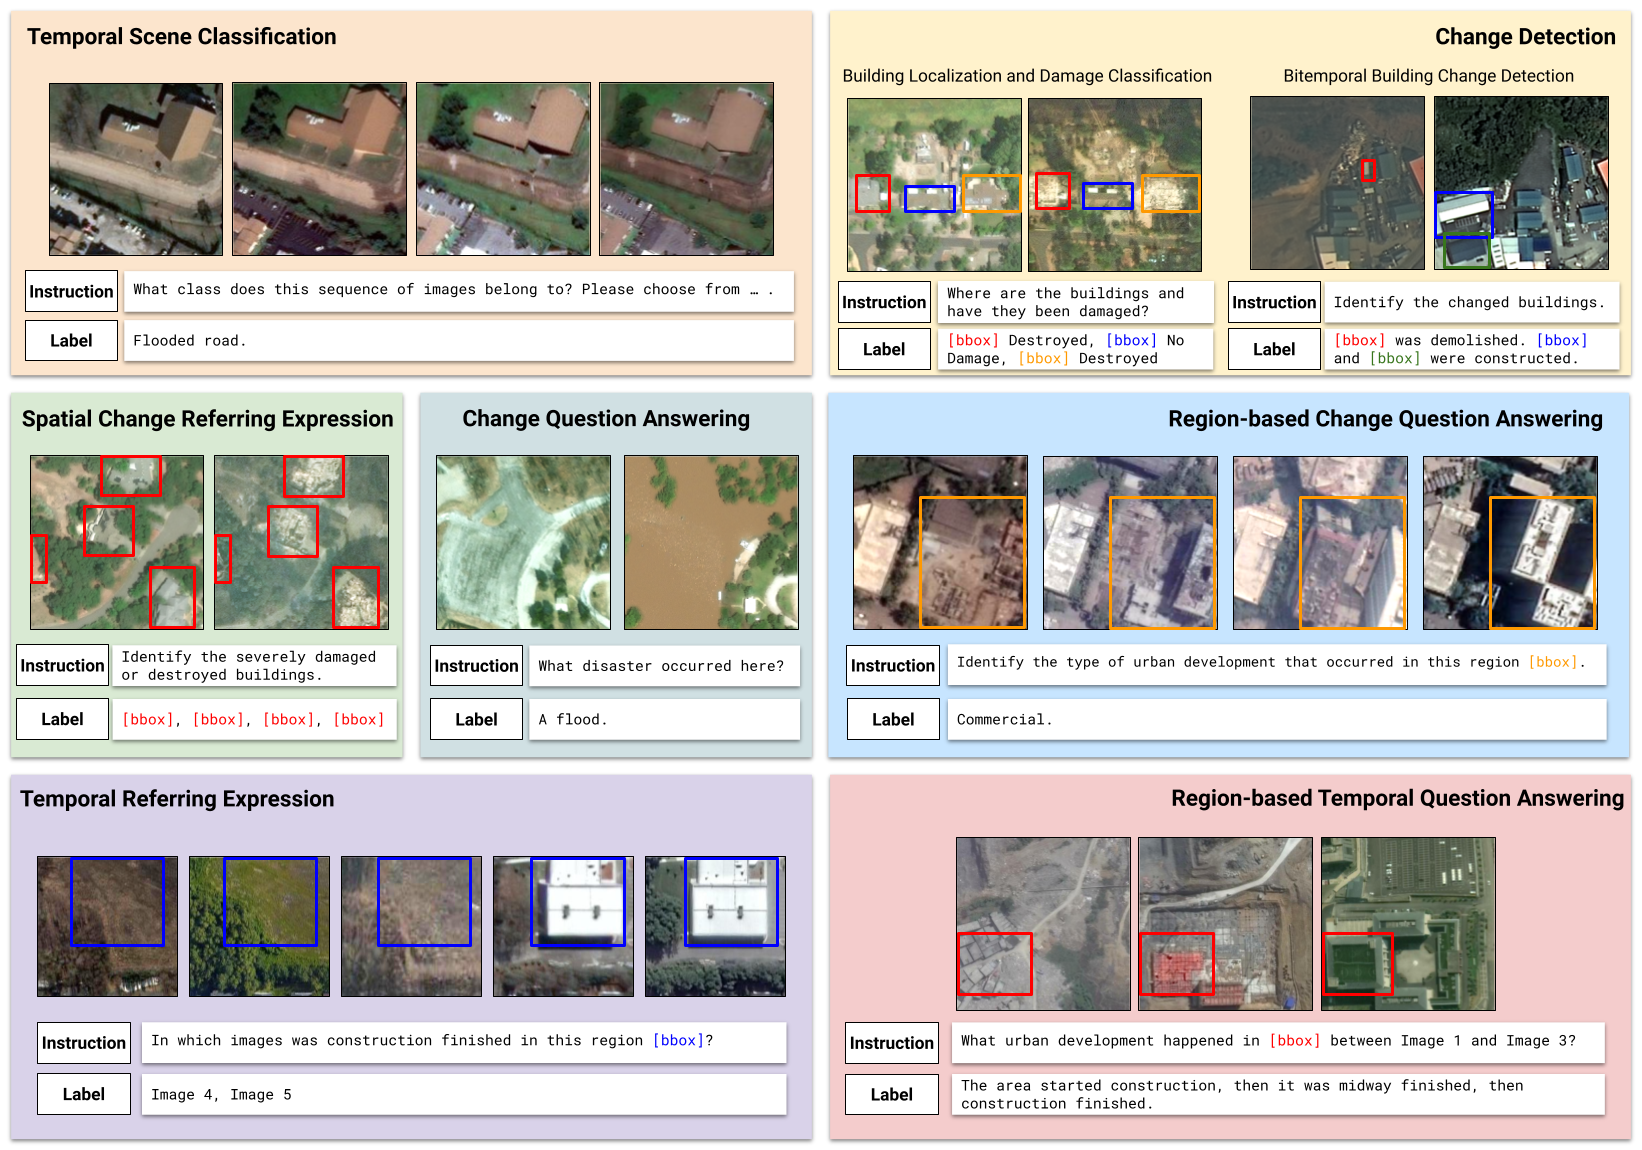The image size is (1642, 1150).
Task: Click 'The area started construction' label text
Action: coord(1242,1095)
